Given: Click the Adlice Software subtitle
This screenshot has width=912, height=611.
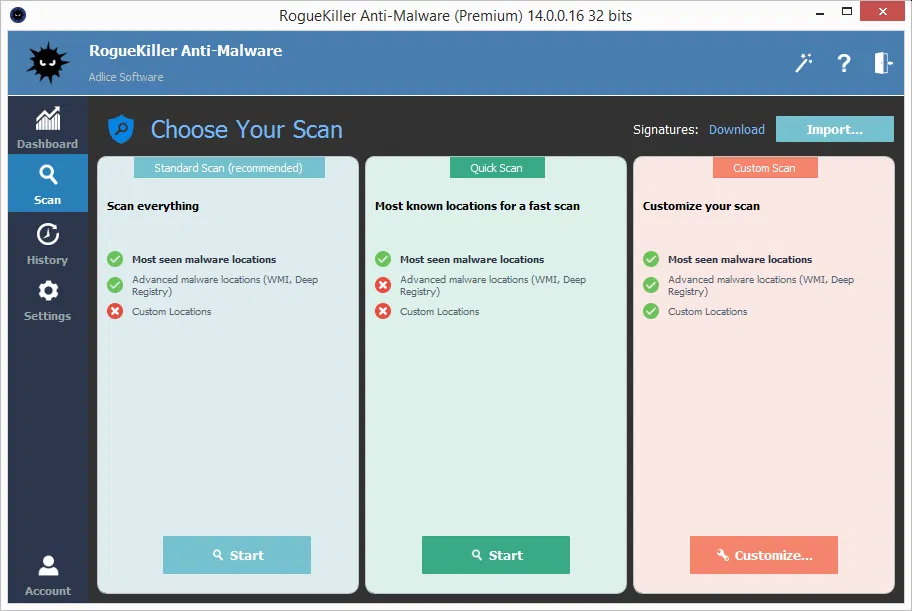Looking at the screenshot, I should point(126,77).
